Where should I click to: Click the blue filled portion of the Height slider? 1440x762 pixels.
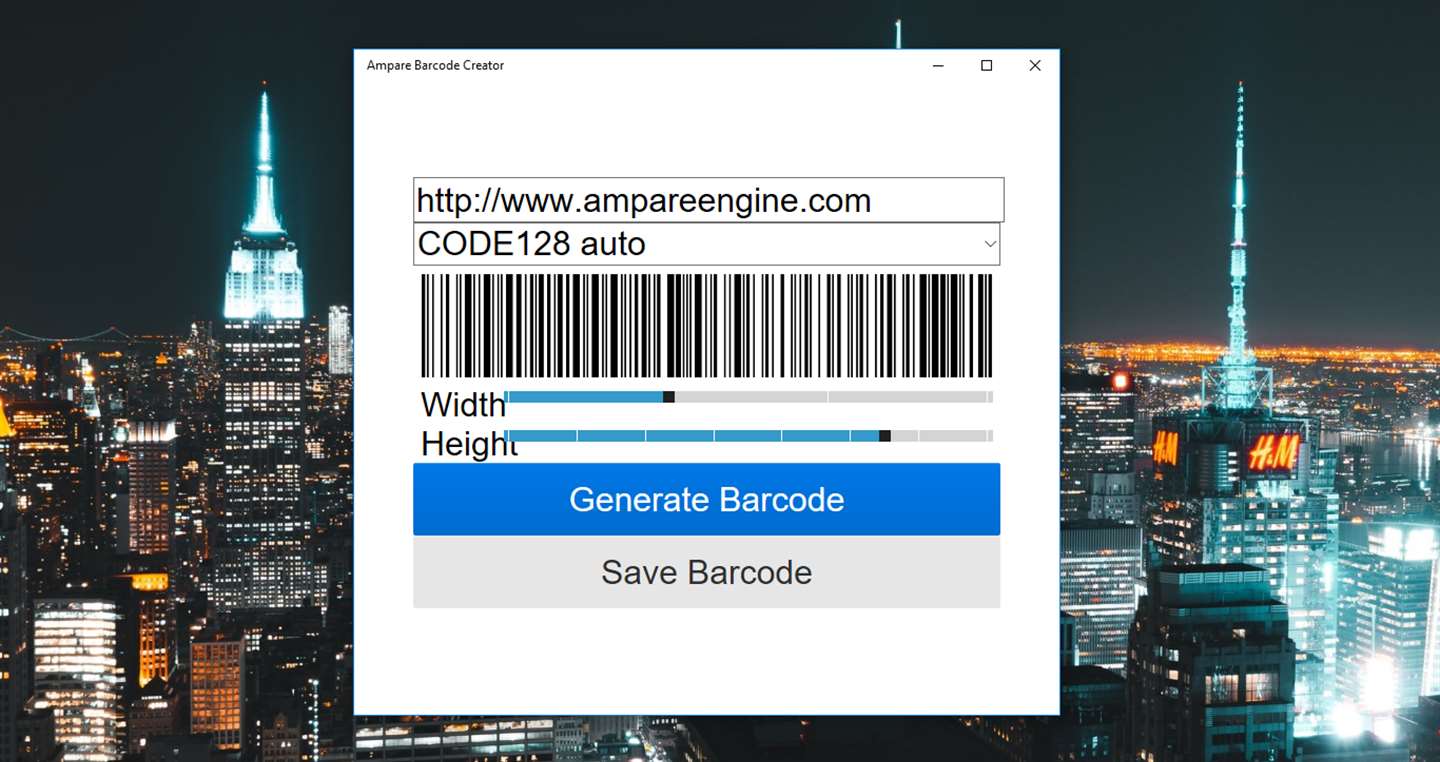692,436
